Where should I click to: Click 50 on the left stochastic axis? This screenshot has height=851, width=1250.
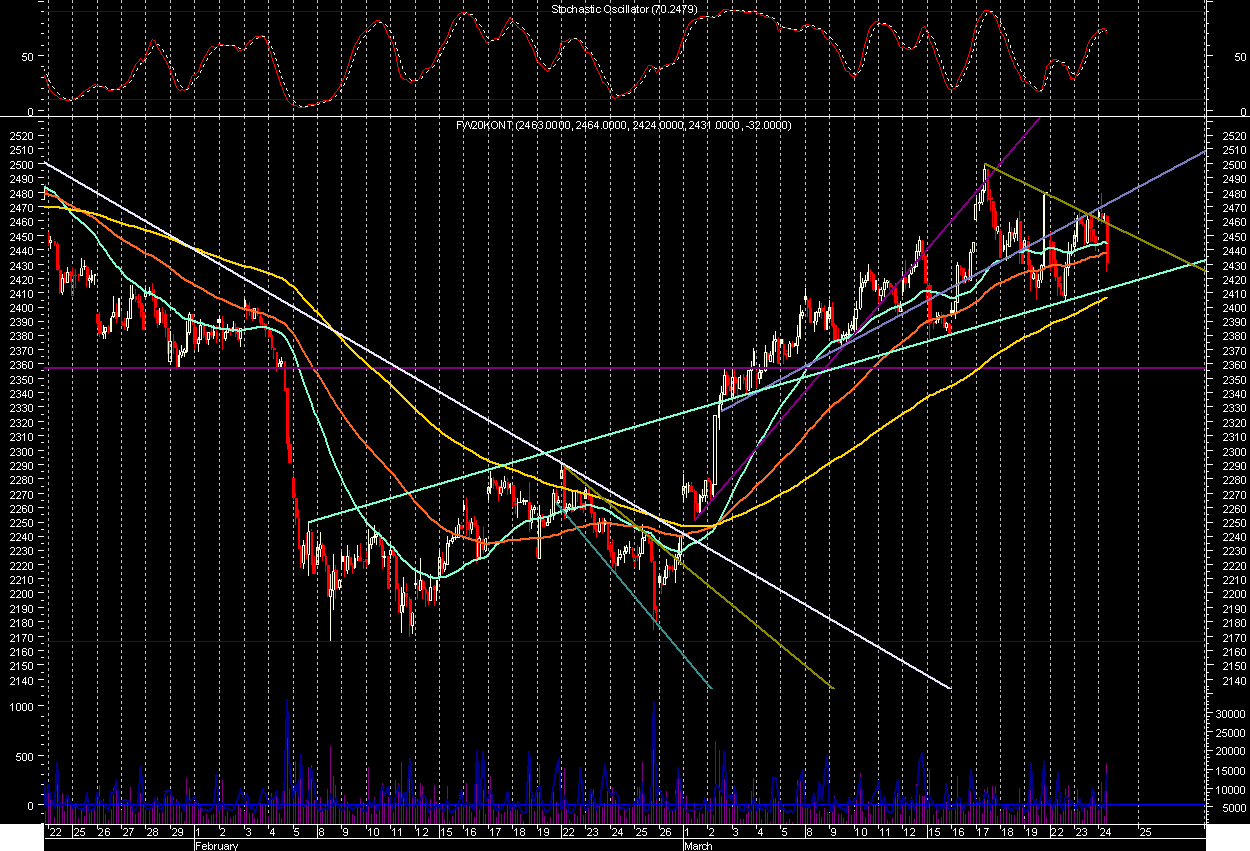(x=28, y=57)
